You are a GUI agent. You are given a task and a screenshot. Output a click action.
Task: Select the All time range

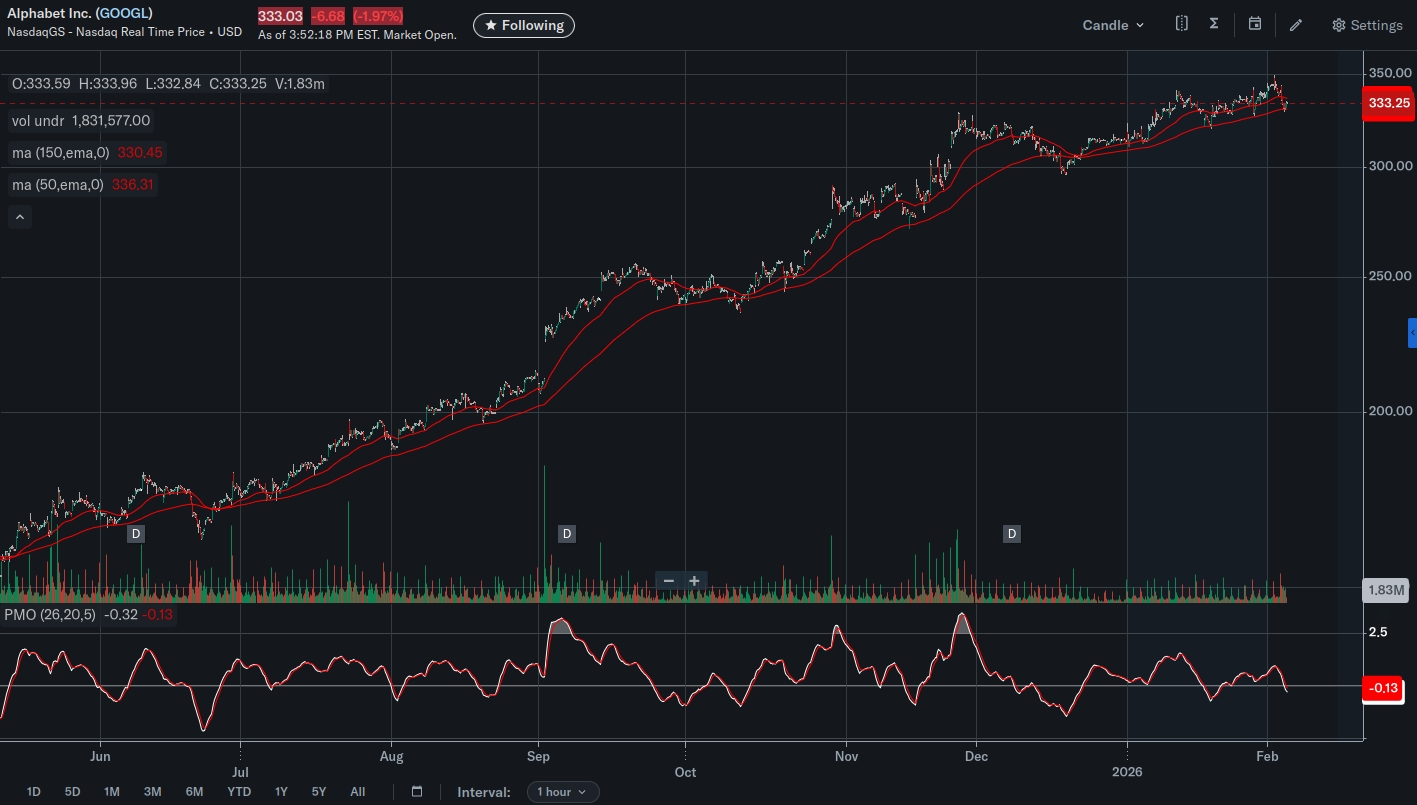pyautogui.click(x=357, y=792)
